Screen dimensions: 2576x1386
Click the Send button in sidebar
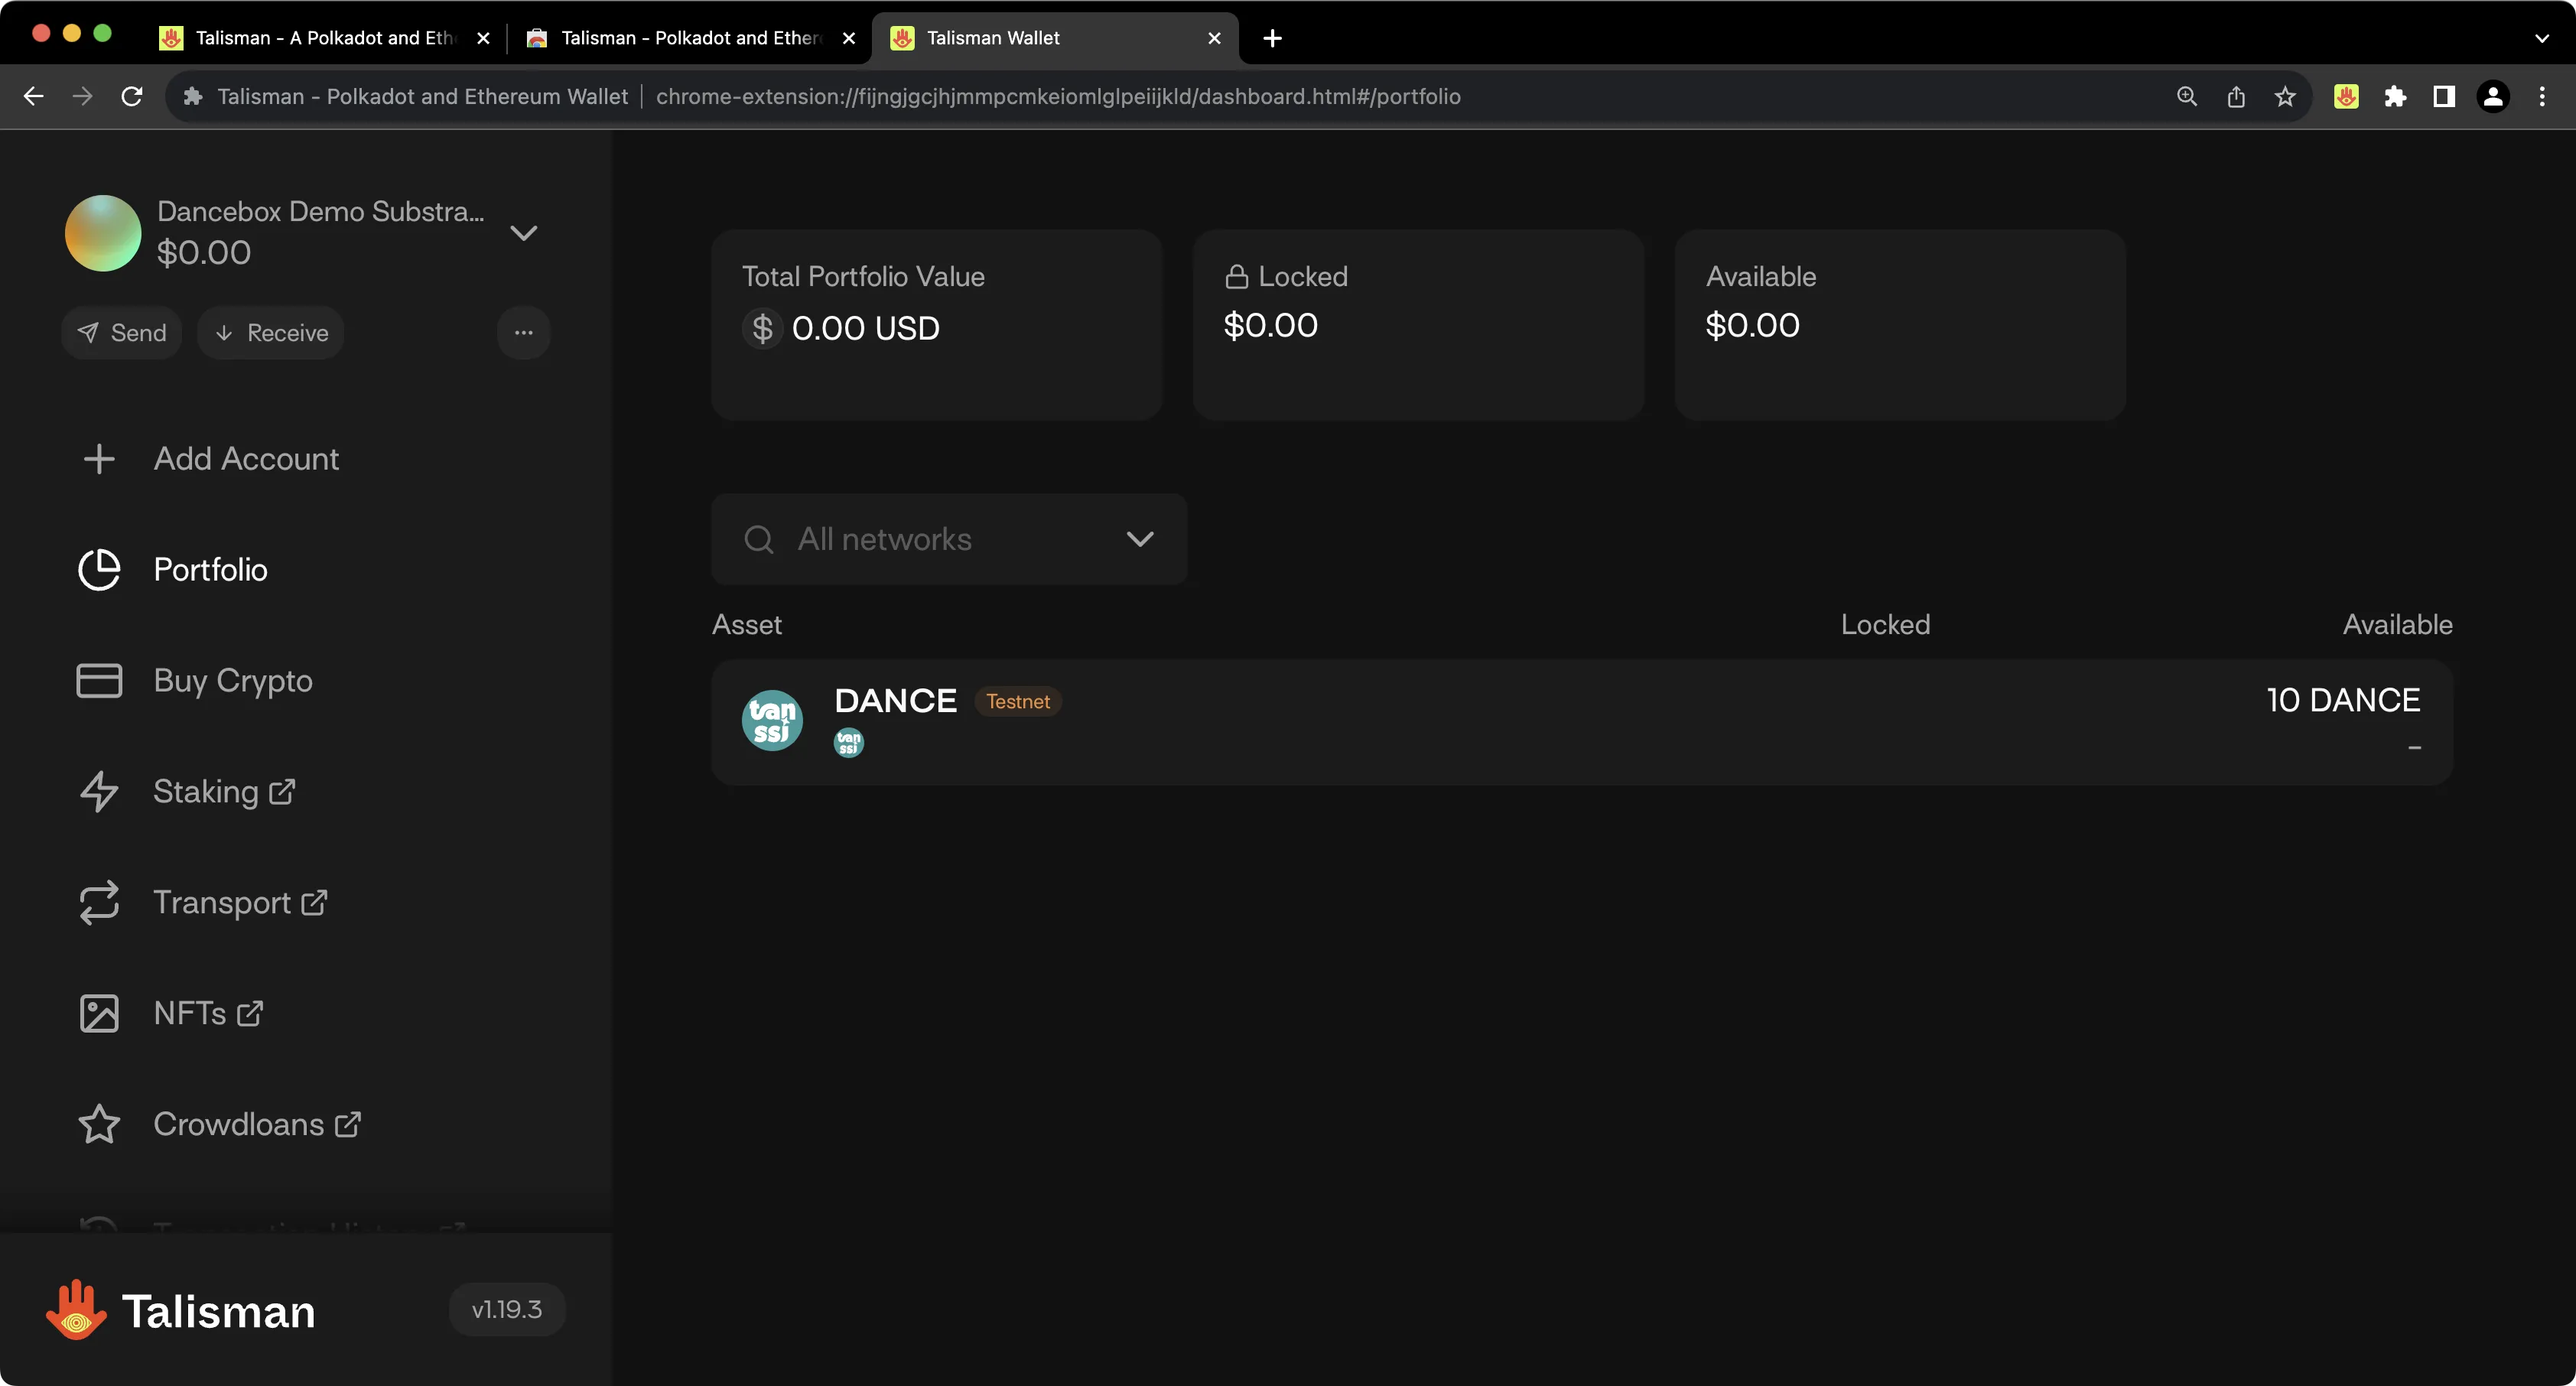[x=121, y=333]
